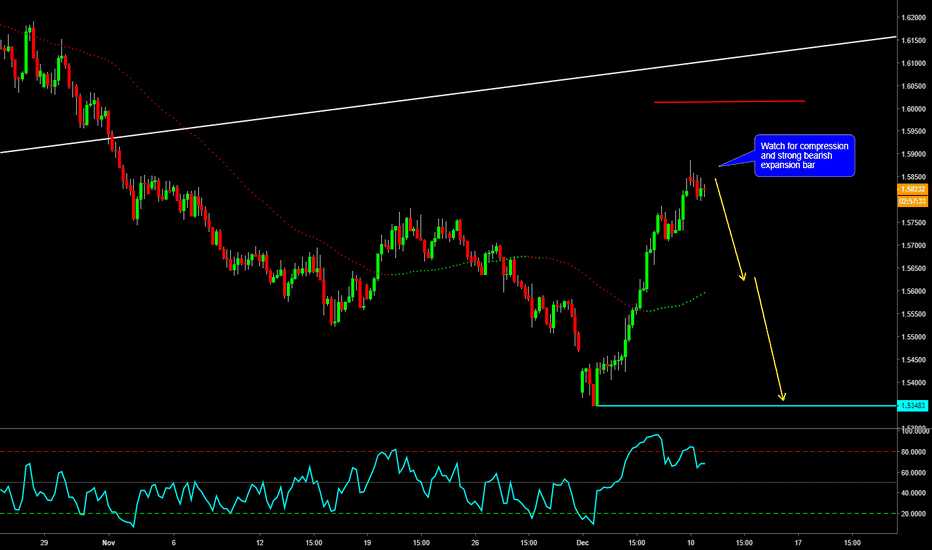Select the cyan oscillator line in lower pane
Image resolution: width=932 pixels, height=550 pixels.
[x=352, y=480]
